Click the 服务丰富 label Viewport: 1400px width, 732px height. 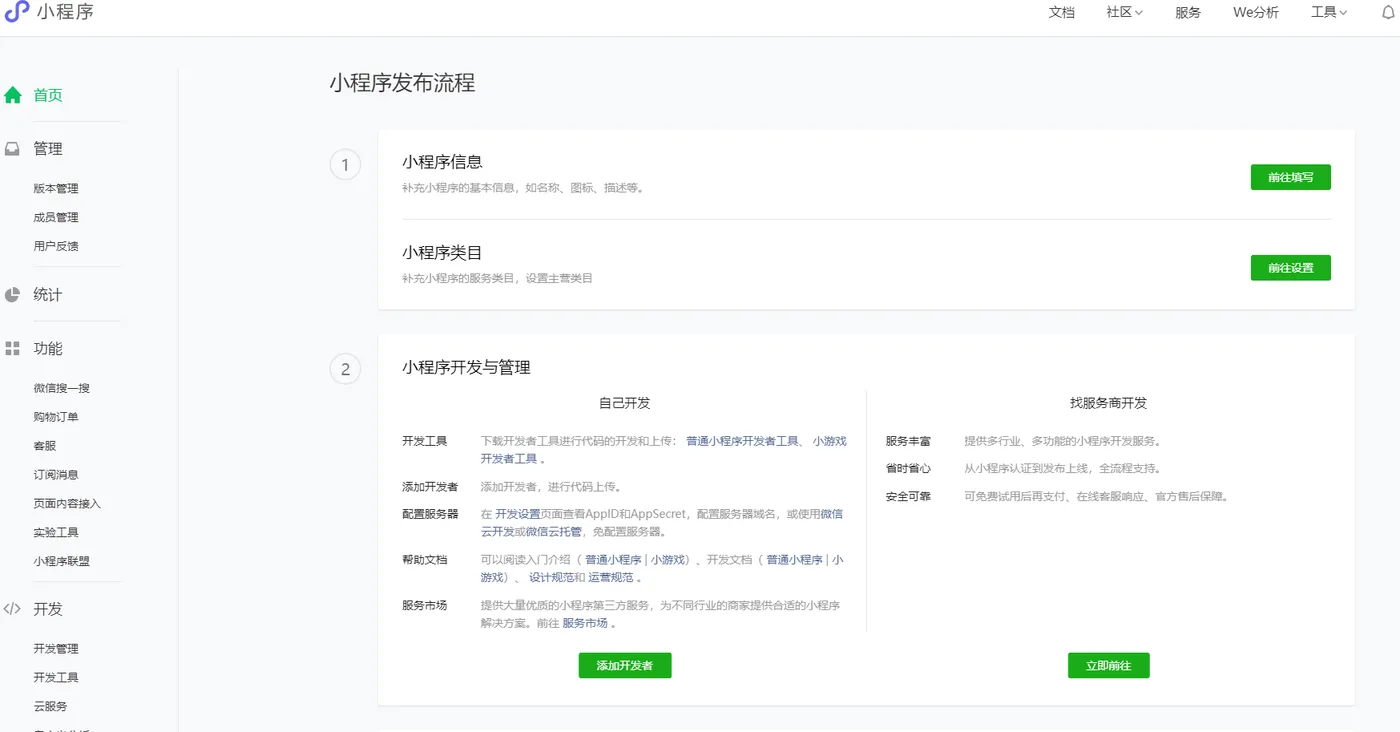click(x=908, y=441)
